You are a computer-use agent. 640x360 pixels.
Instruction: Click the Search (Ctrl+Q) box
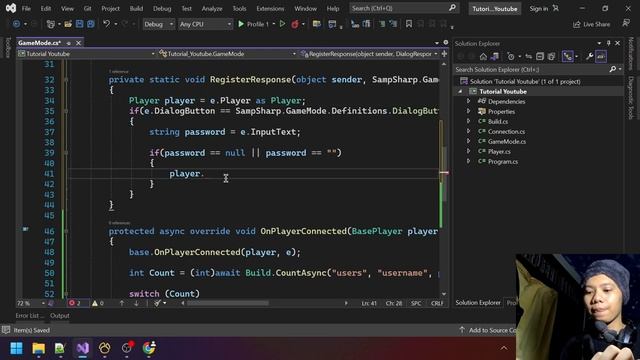click(x=404, y=8)
